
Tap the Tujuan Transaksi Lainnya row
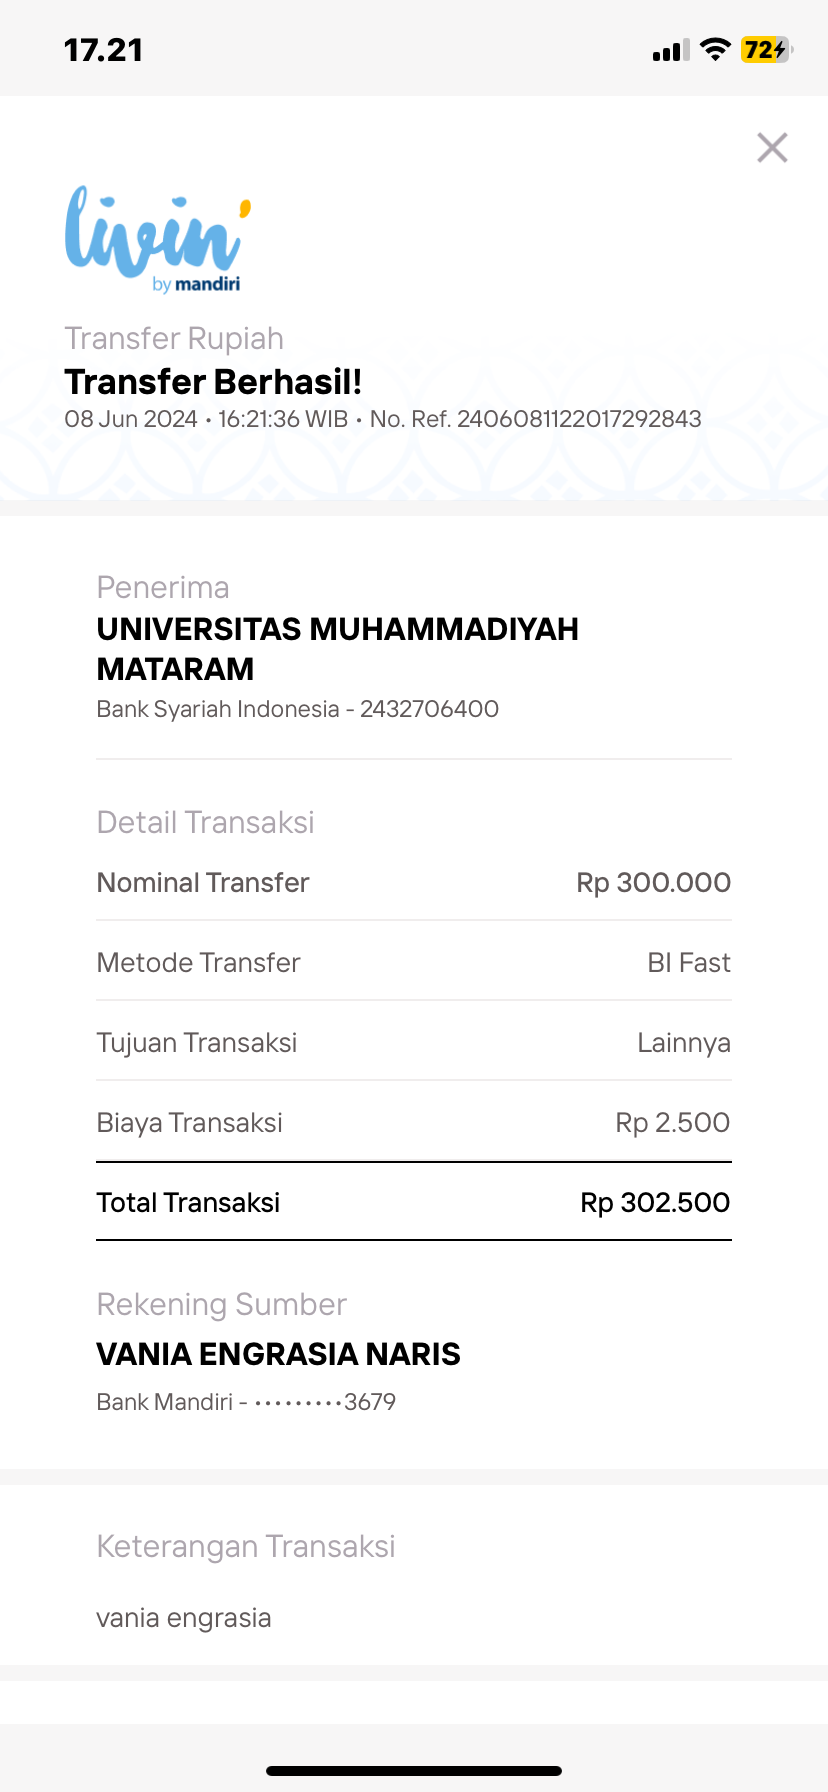414,1043
